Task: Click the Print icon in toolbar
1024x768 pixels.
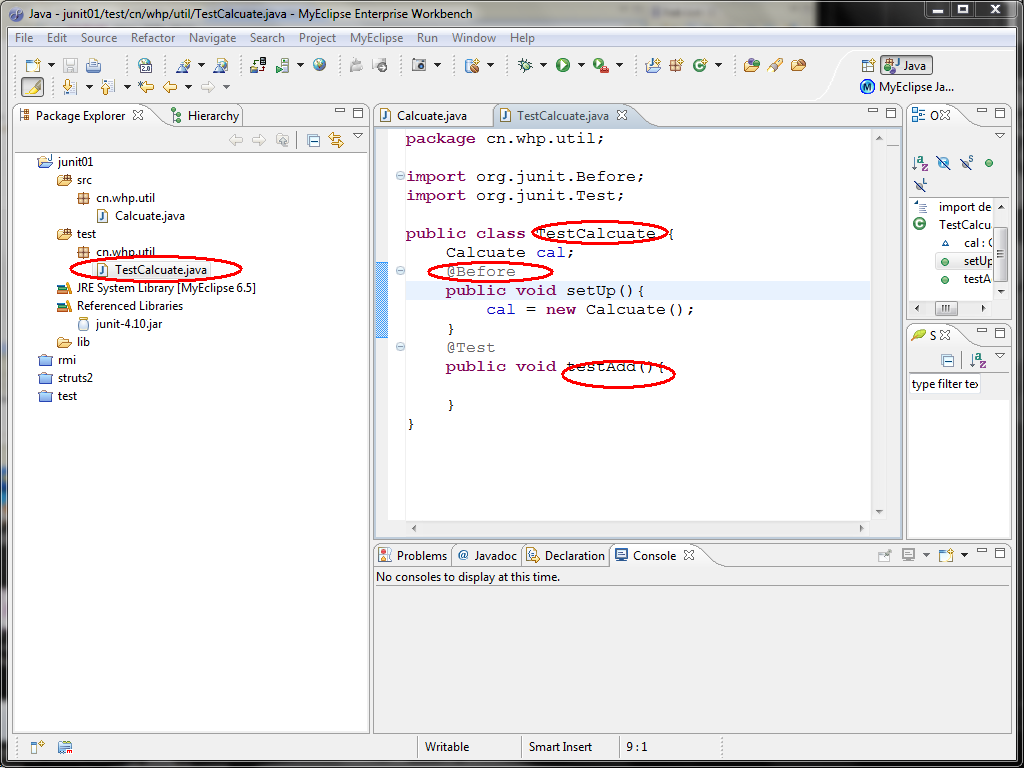Action: tap(93, 65)
